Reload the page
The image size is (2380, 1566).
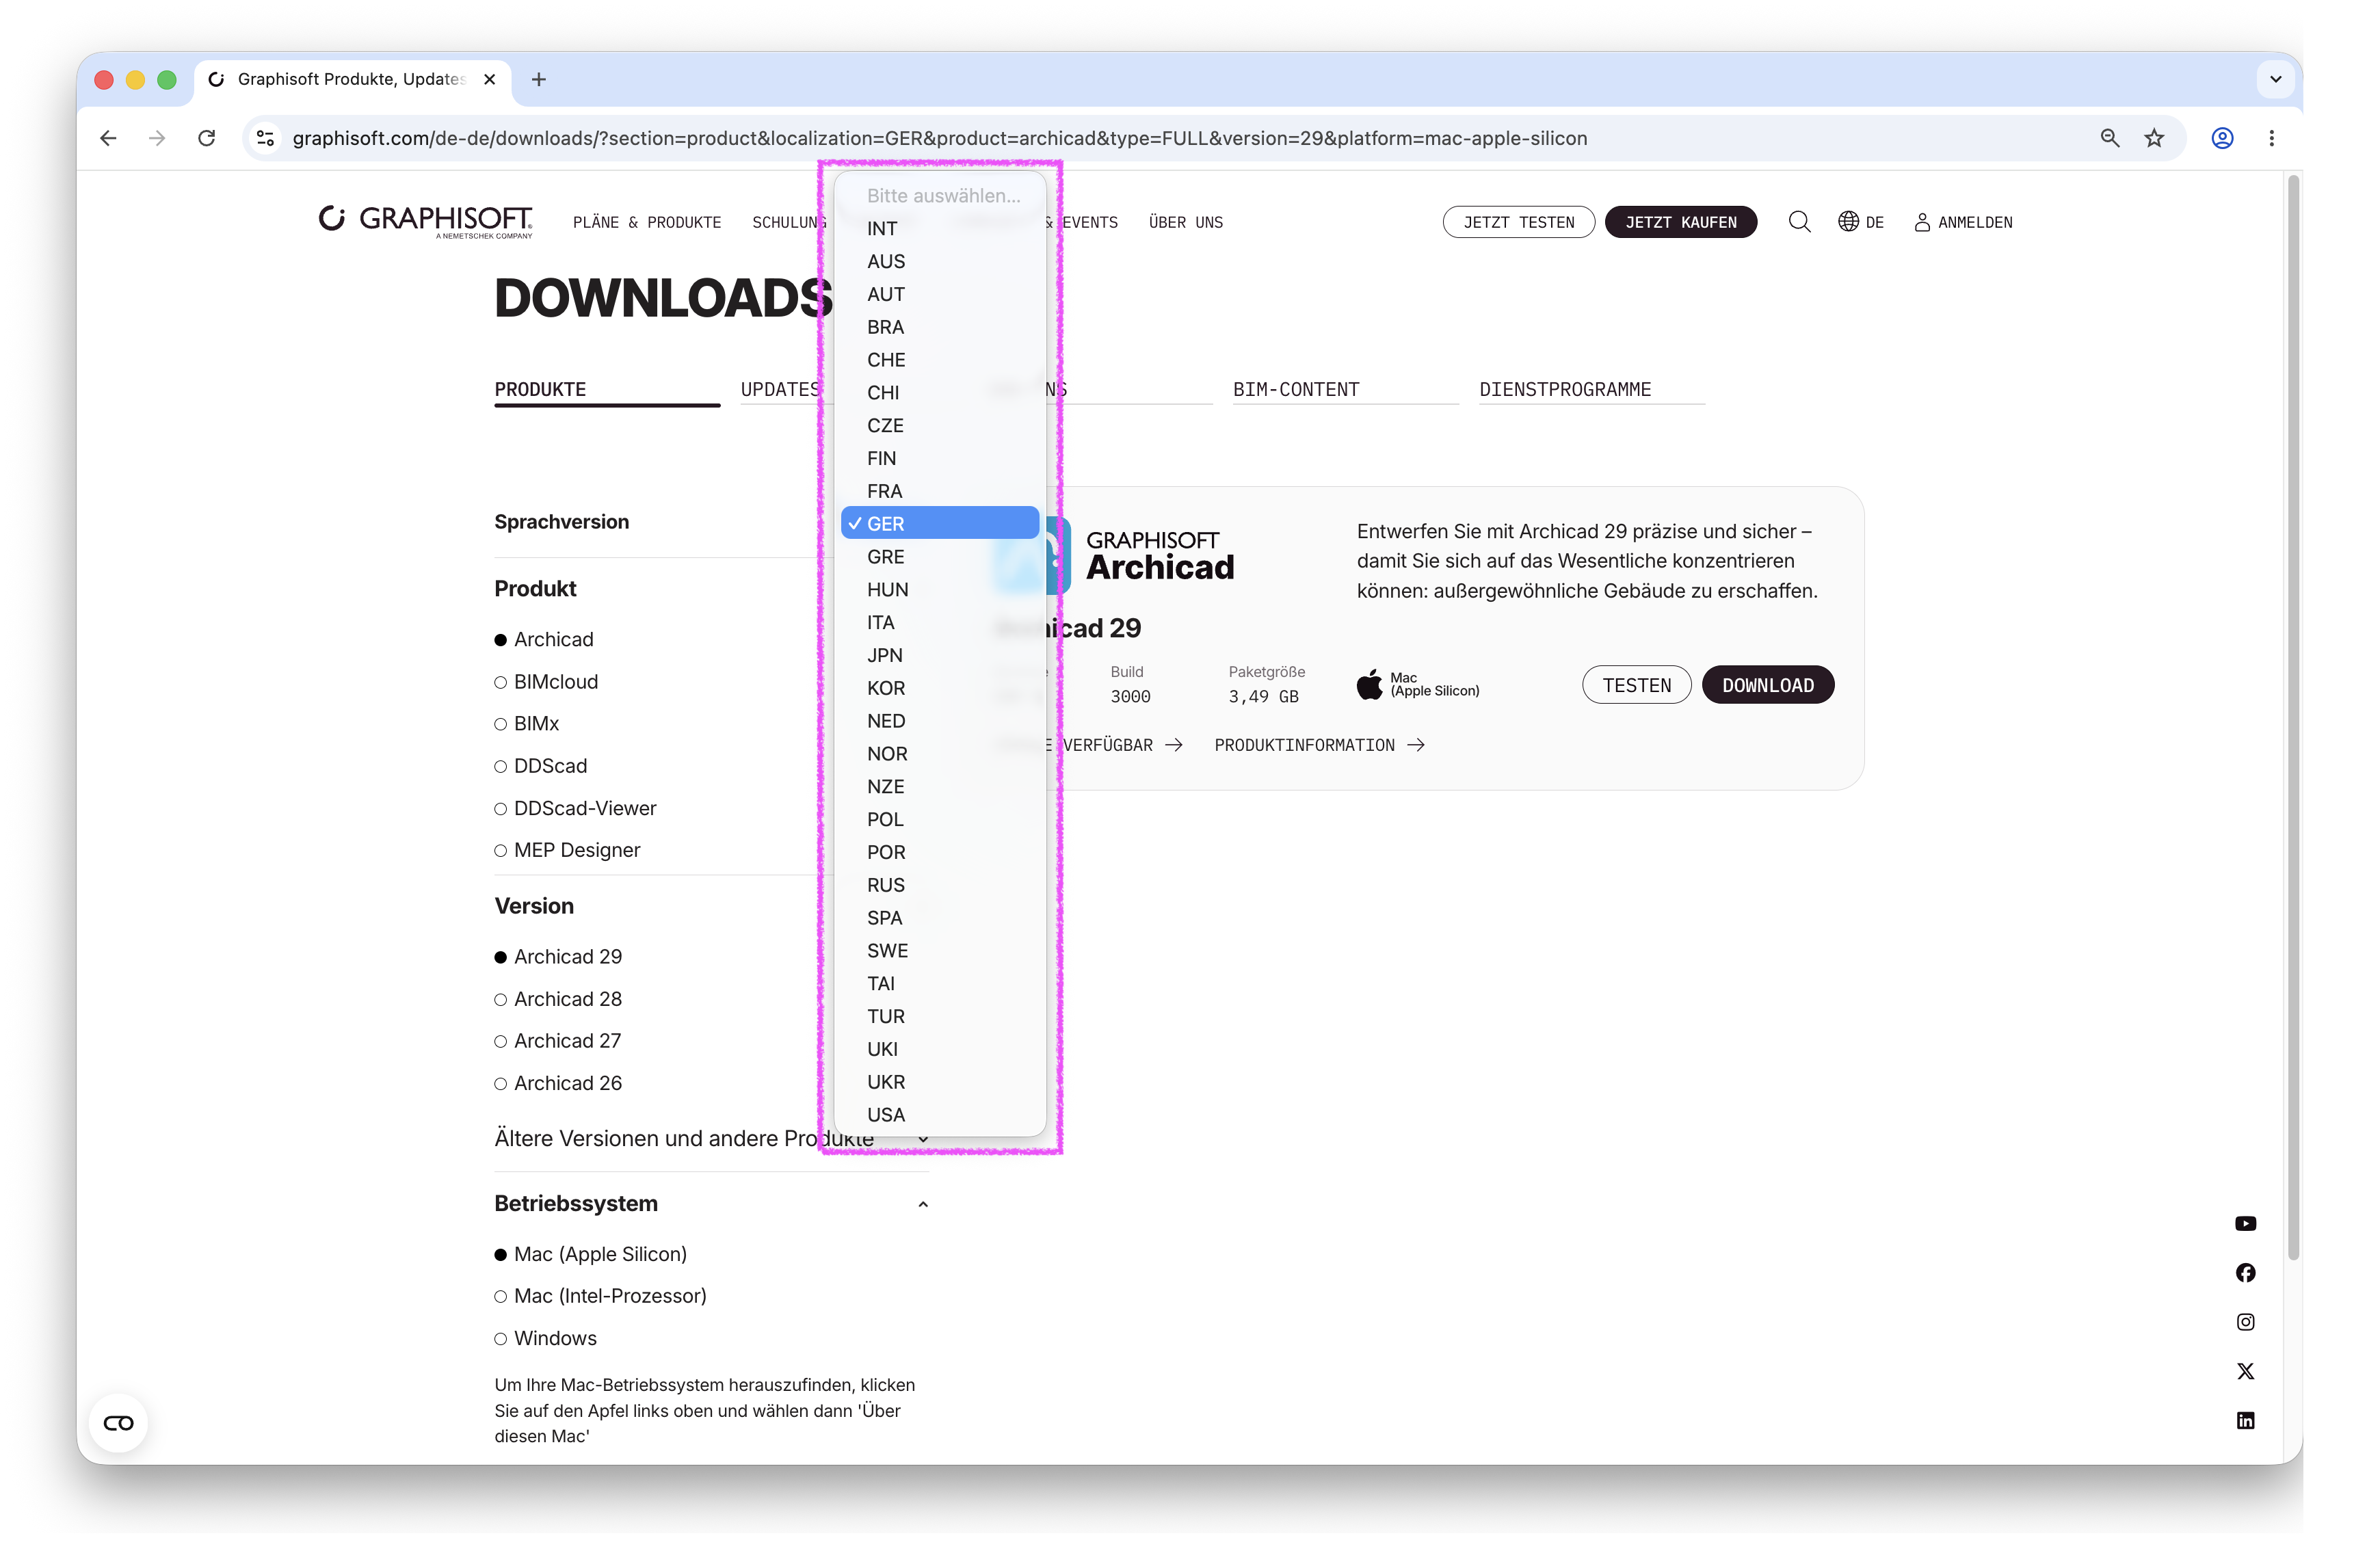point(206,138)
